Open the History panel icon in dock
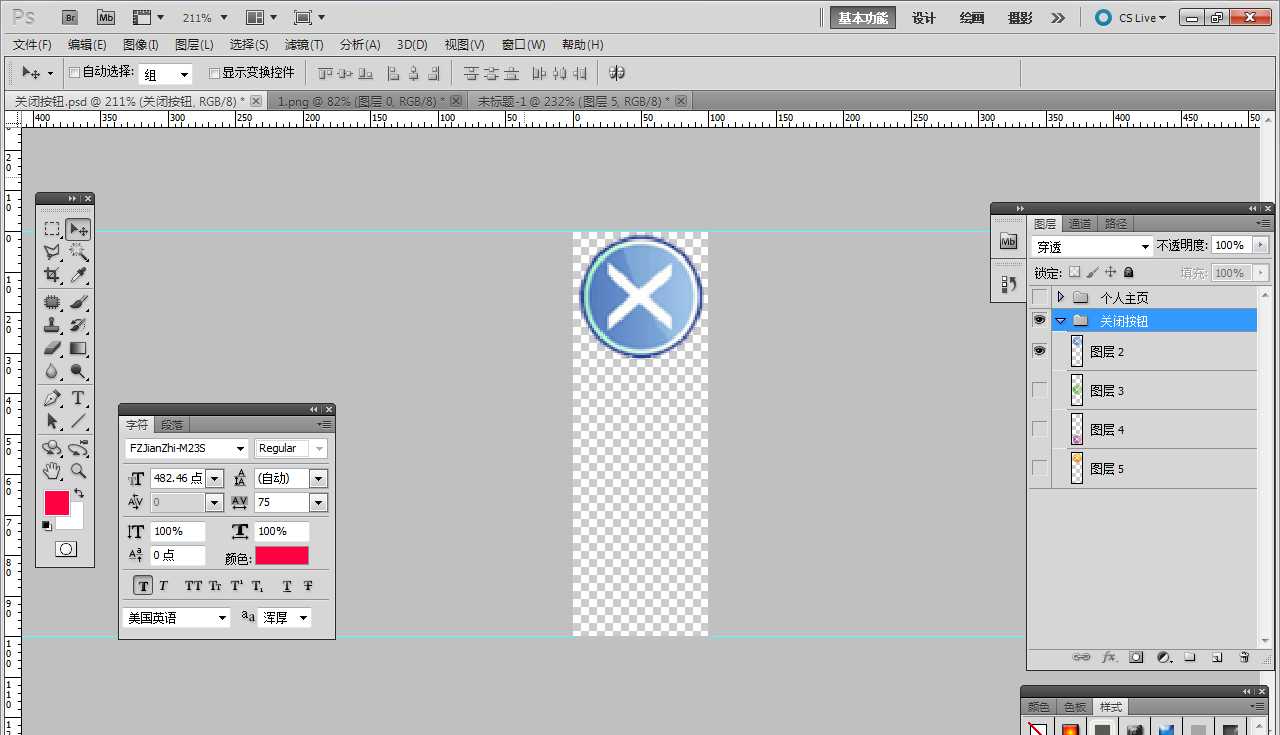The image size is (1280, 735). click(1008, 285)
